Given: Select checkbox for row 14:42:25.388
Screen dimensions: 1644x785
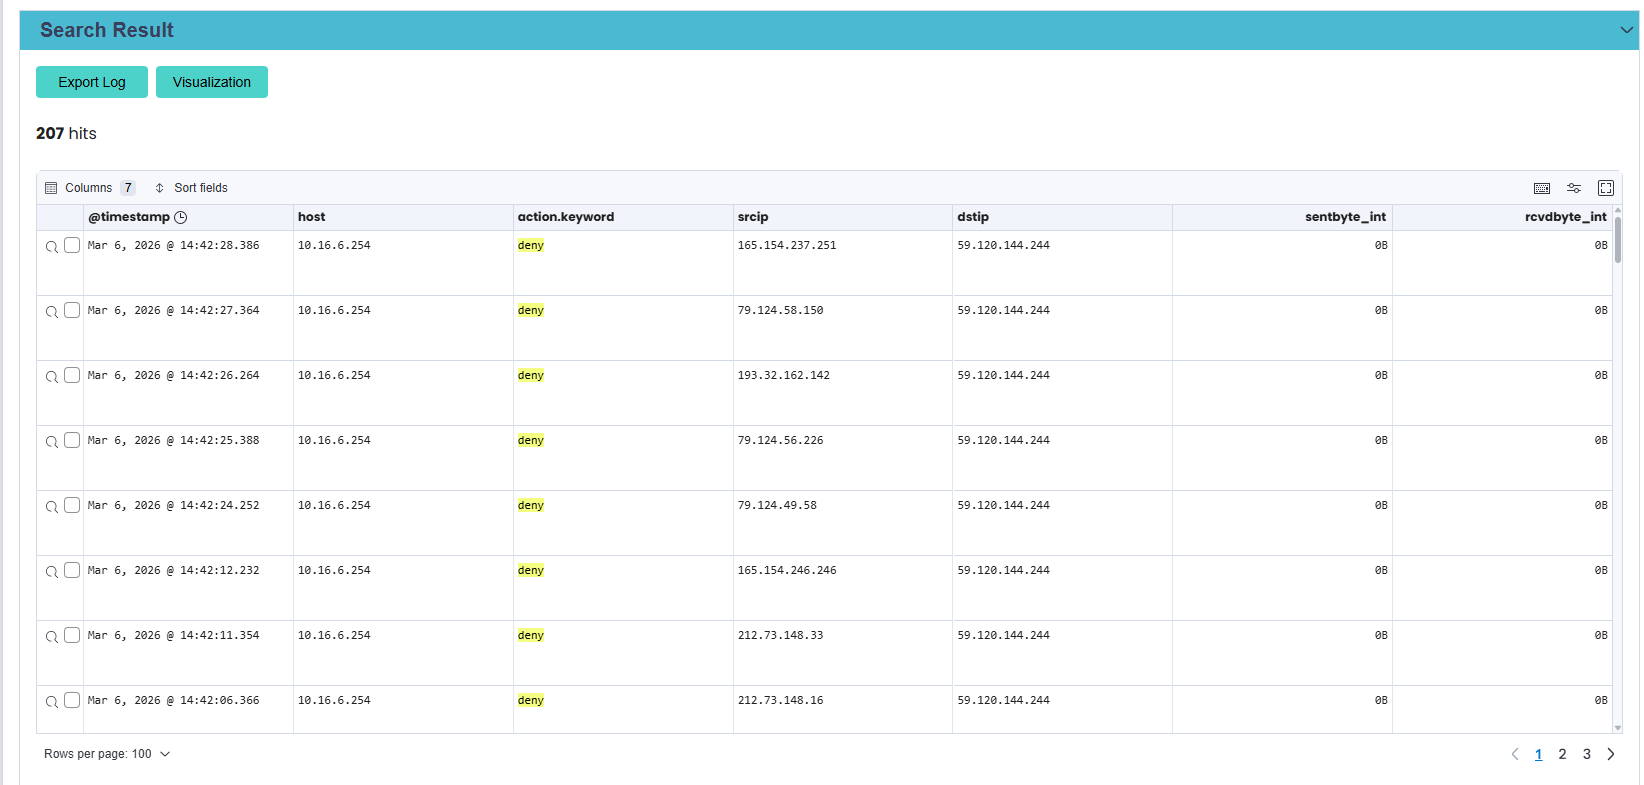Looking at the screenshot, I should (72, 440).
